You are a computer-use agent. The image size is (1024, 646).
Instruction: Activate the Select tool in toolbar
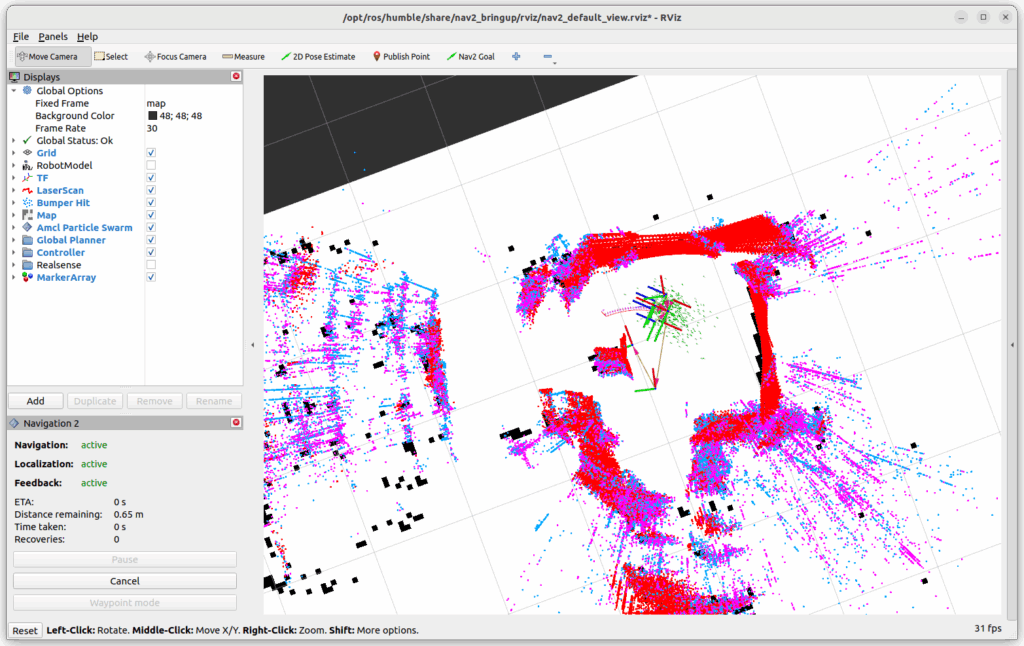pos(111,57)
